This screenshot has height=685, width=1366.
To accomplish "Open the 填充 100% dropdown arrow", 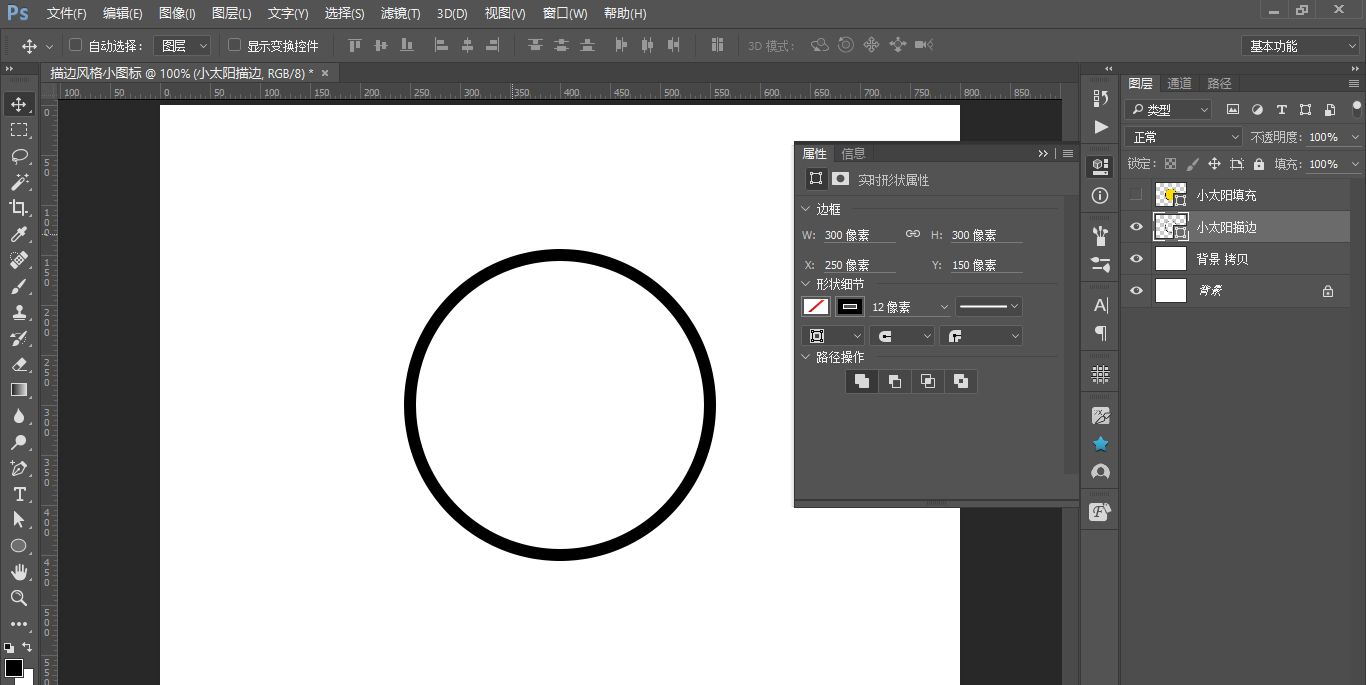I will (x=1355, y=164).
